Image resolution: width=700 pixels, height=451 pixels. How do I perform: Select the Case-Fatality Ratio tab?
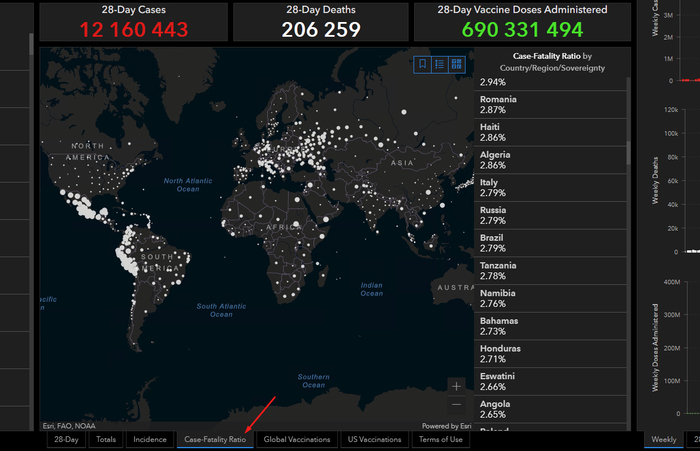point(215,439)
